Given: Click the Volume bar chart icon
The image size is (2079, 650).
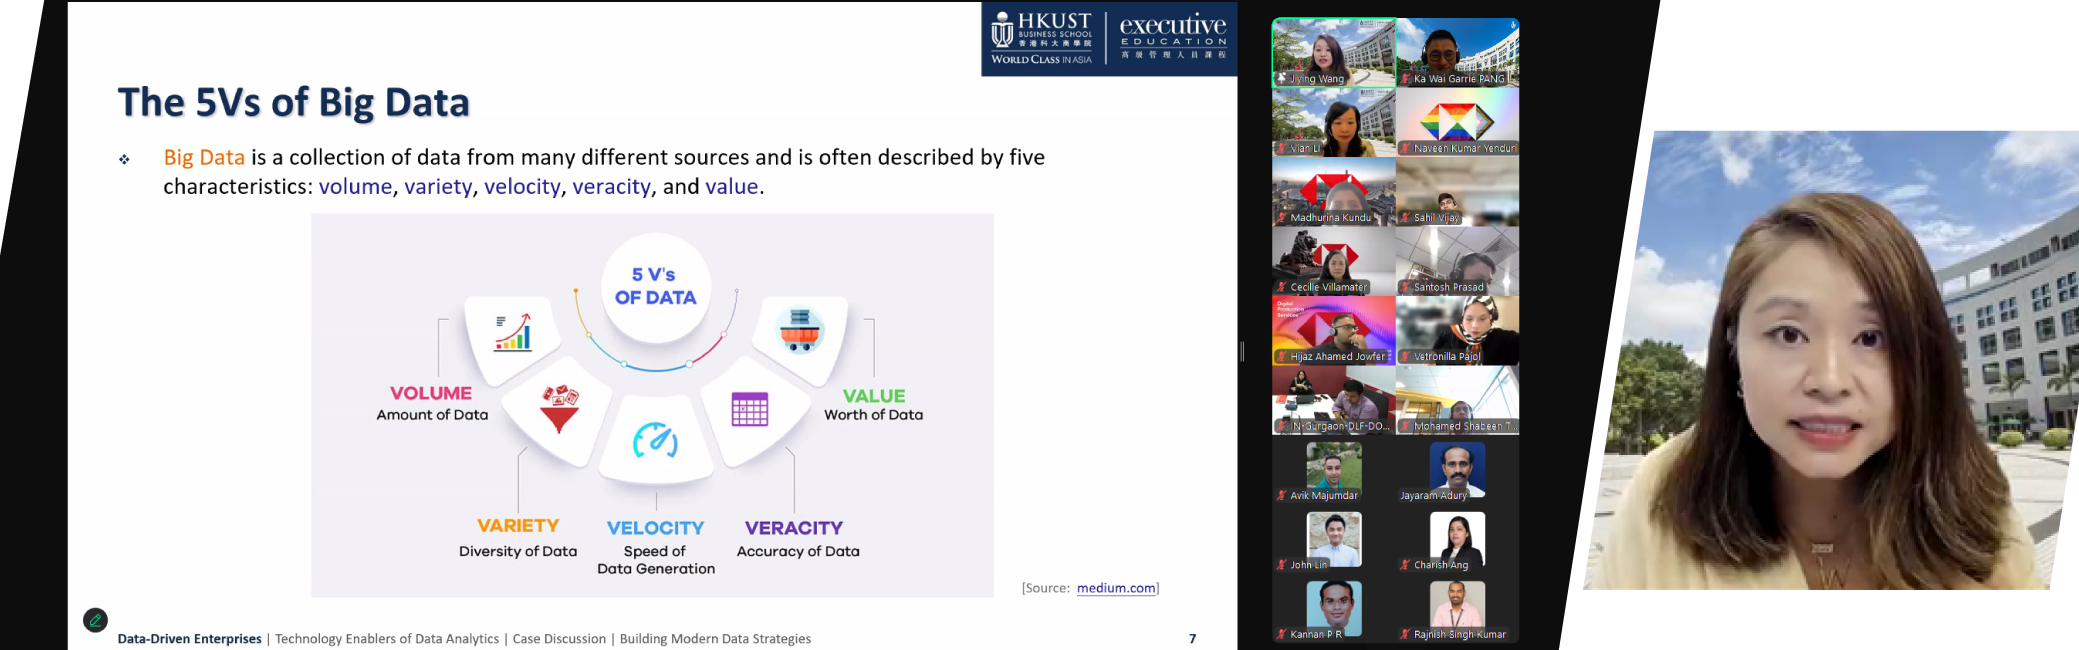Looking at the screenshot, I should point(513,332).
